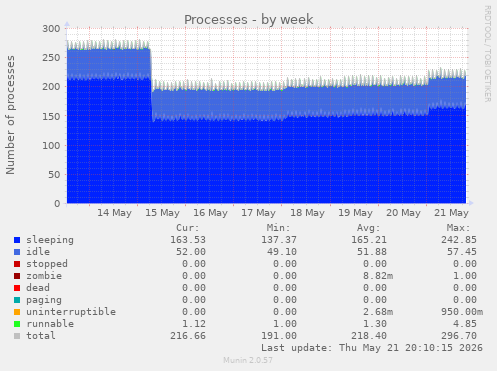The height and width of the screenshot is (371, 497).
Task: Click the 'Max:' column header
Action: pos(458,228)
